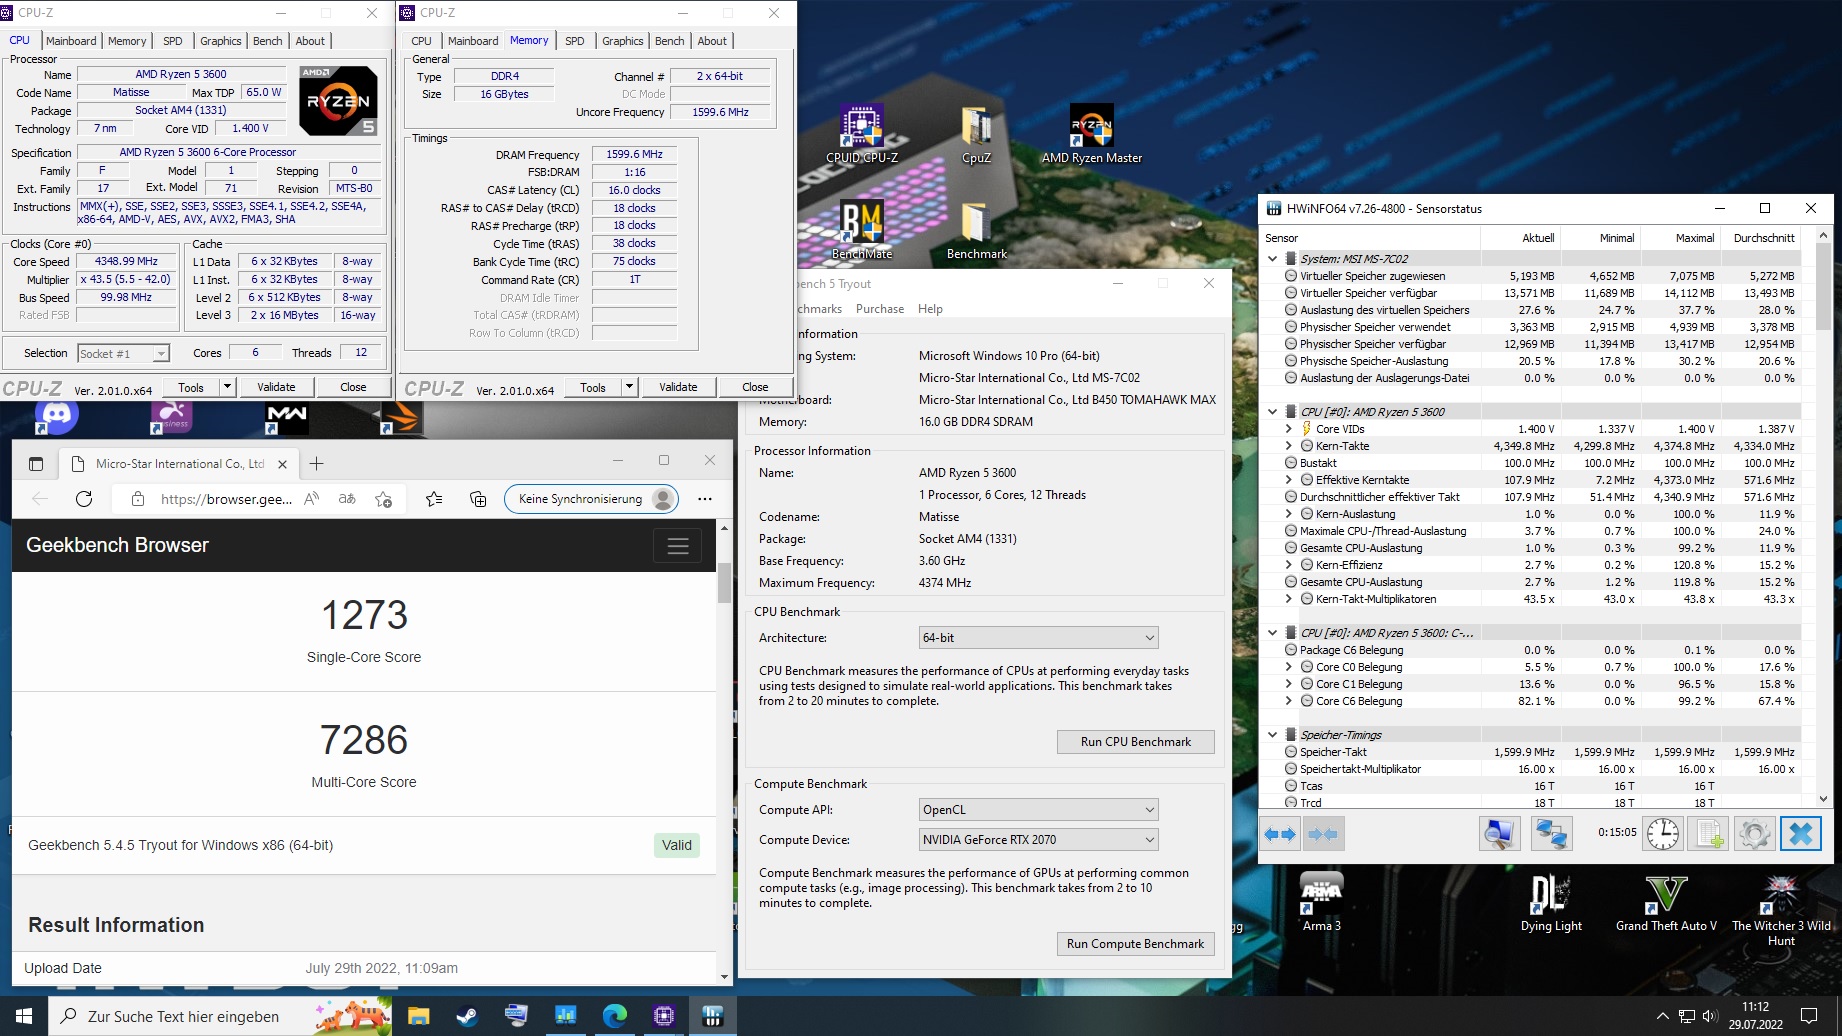This screenshot has height=1036, width=1842.
Task: Open Edge settings three-dots menu
Action: 705,499
